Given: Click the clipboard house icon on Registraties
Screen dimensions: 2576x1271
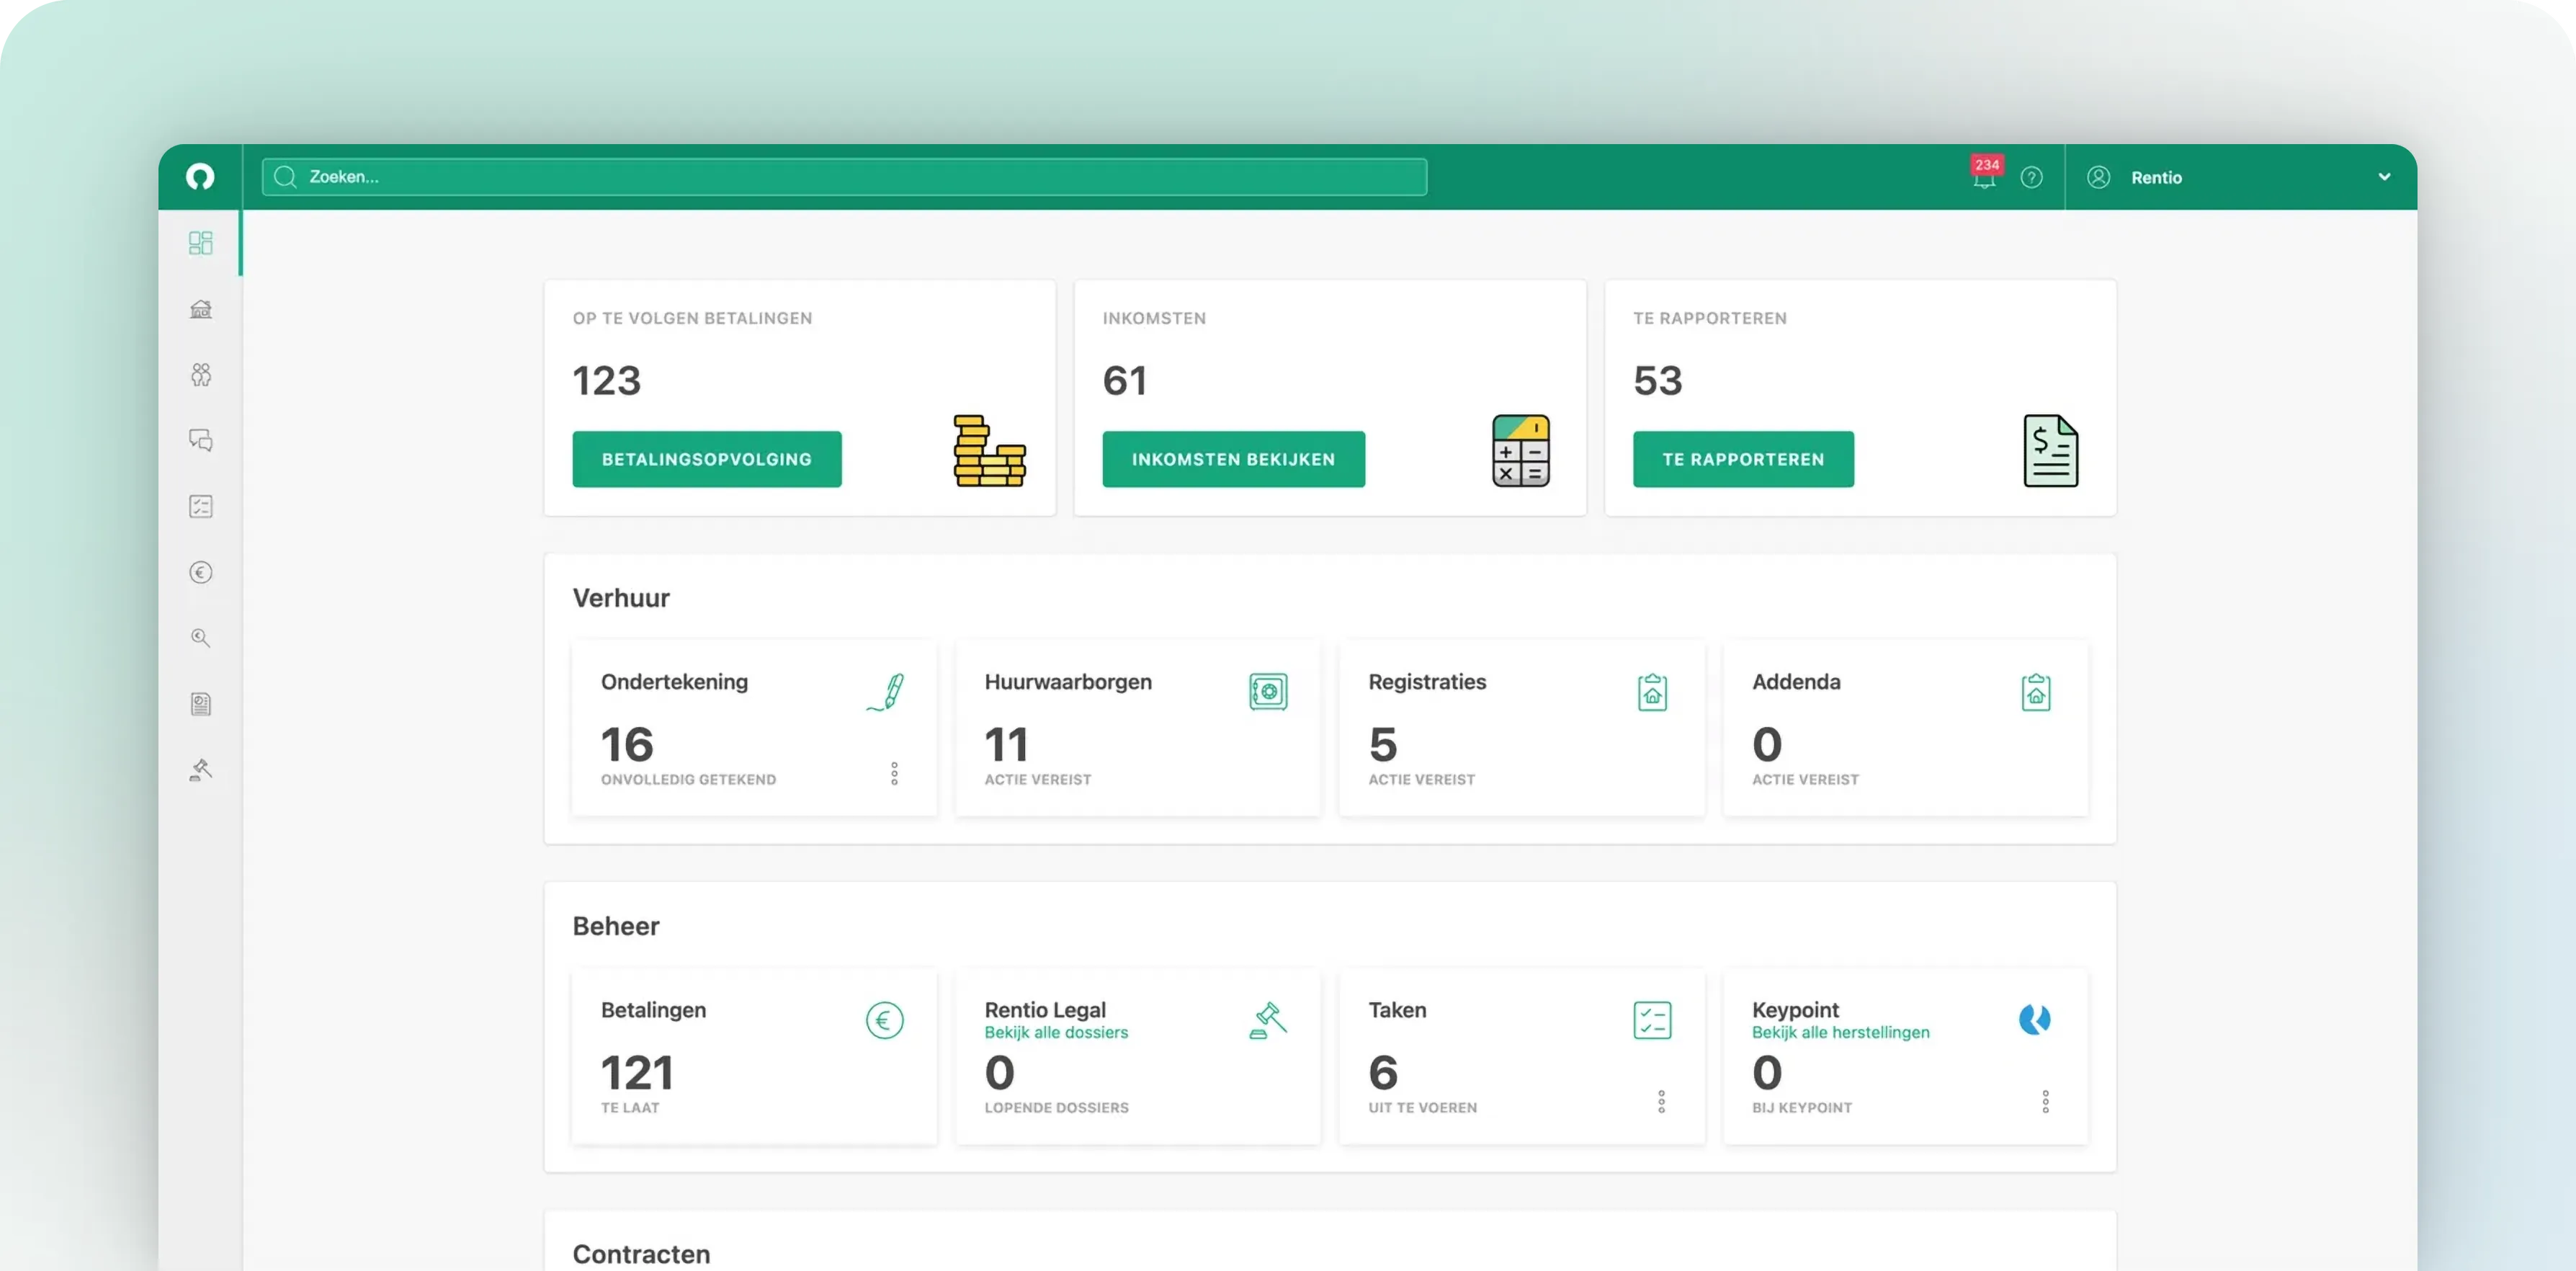Looking at the screenshot, I should [1652, 692].
